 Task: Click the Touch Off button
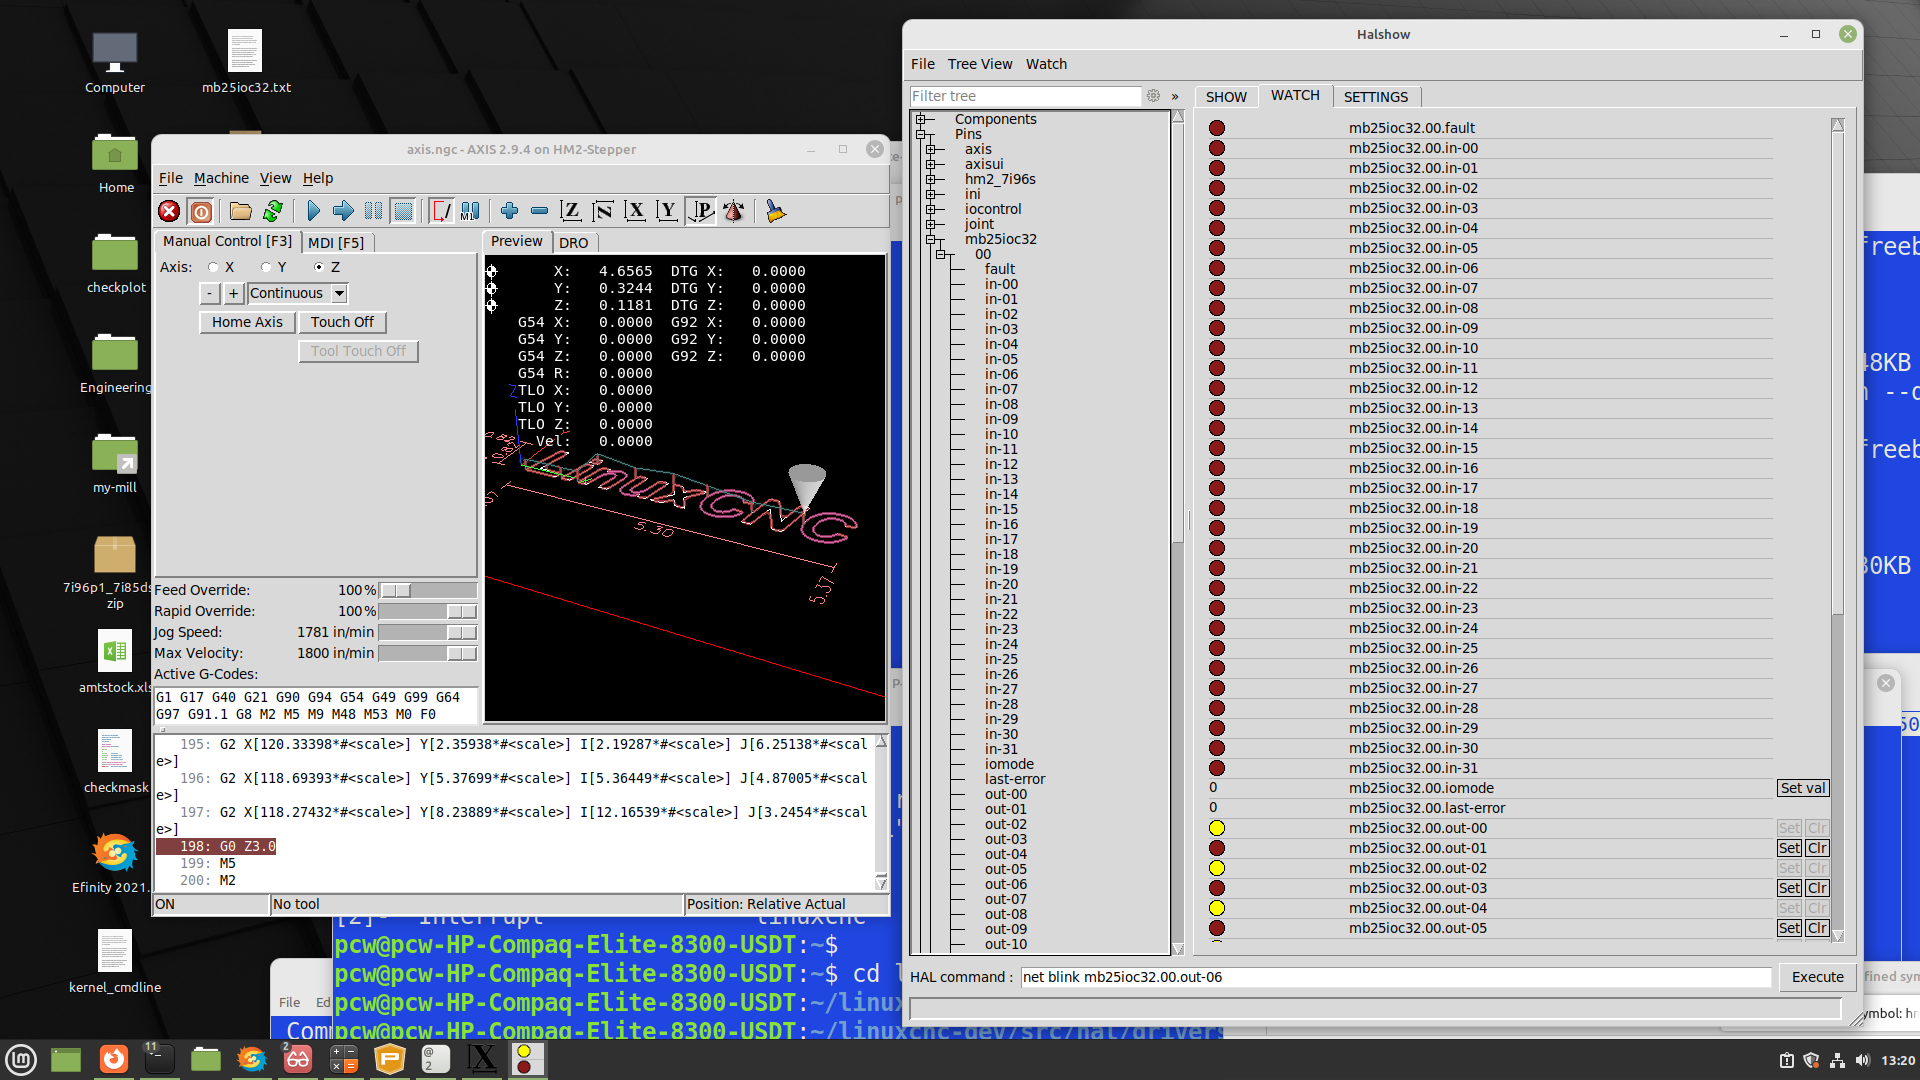342,322
